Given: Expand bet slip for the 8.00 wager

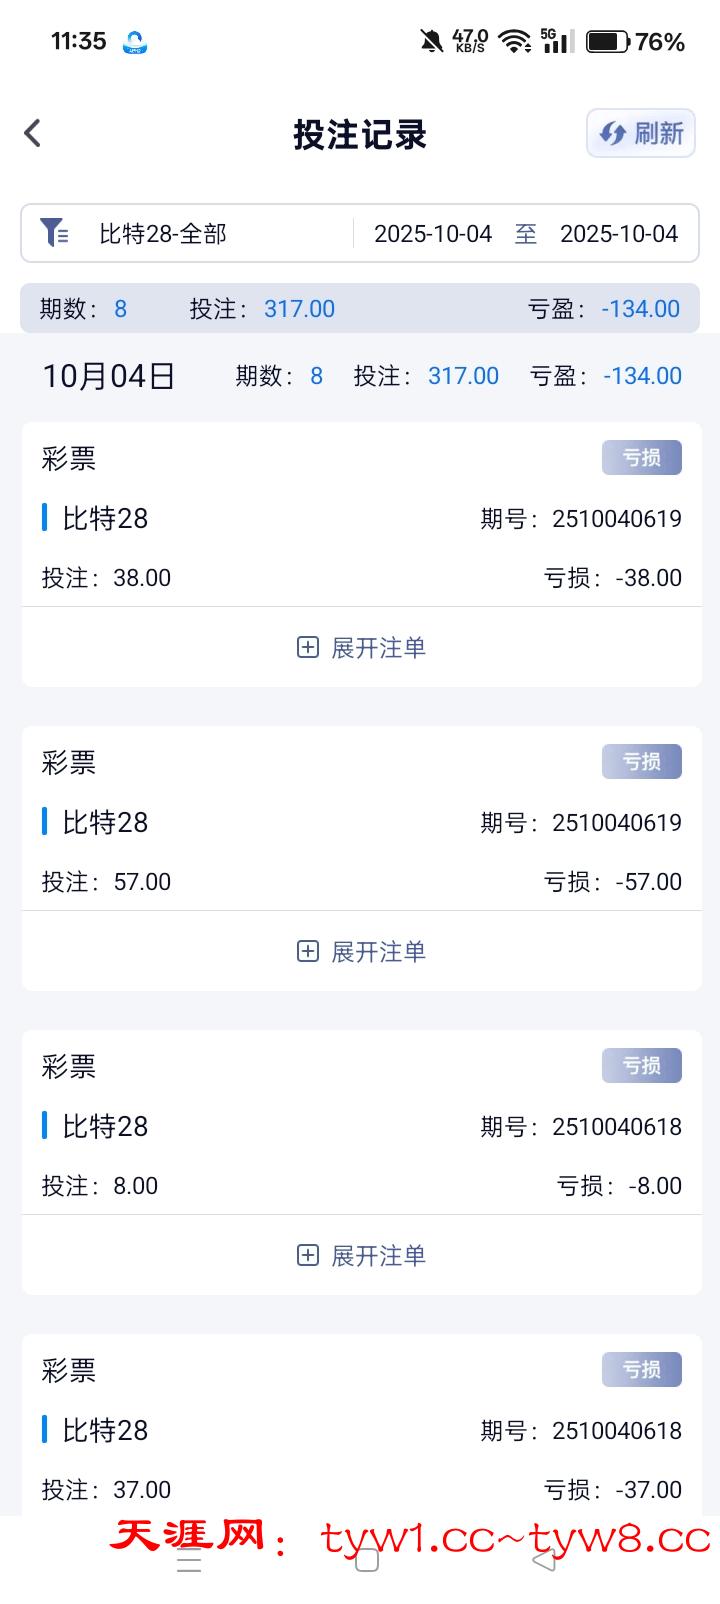Looking at the screenshot, I should 378,1256.
